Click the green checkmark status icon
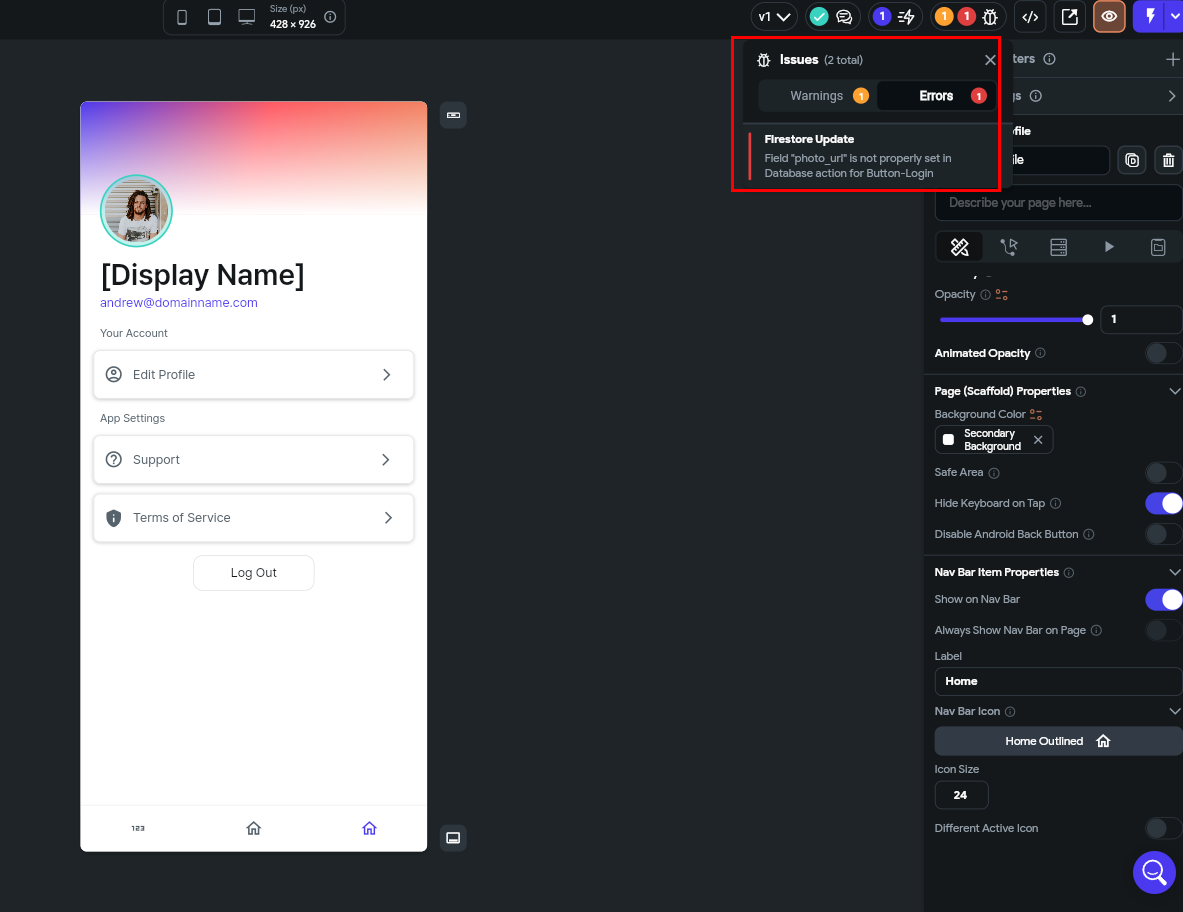Image resolution: width=1183 pixels, height=912 pixels. click(x=819, y=17)
